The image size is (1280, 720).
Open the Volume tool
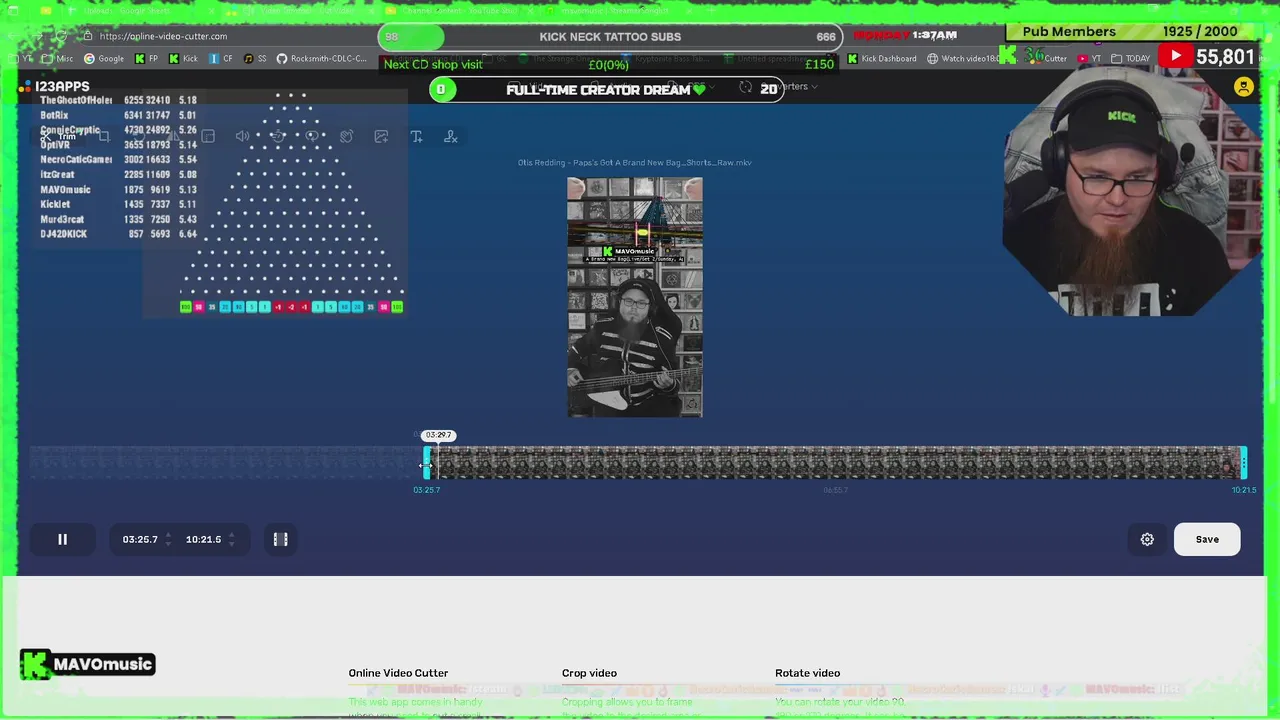tap(242, 136)
